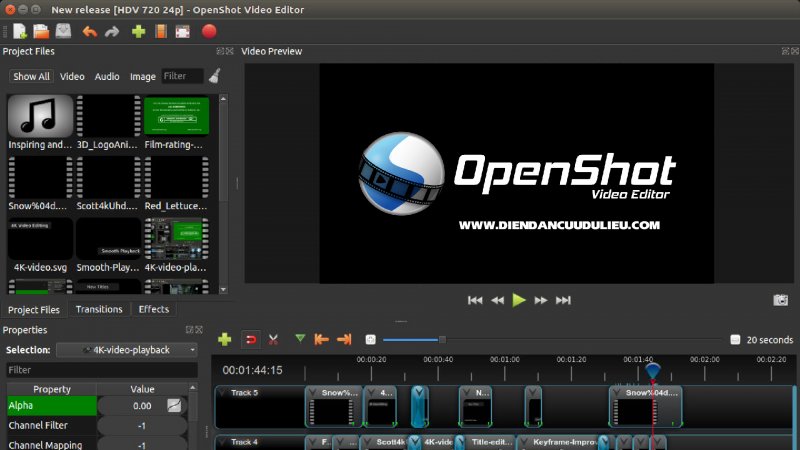The image size is (800, 450).
Task: Create a new project
Action: point(19,32)
